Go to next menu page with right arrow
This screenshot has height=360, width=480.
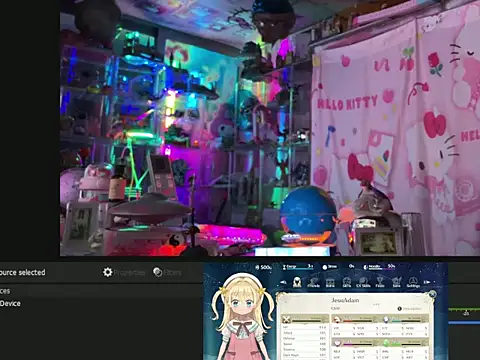coord(427,282)
